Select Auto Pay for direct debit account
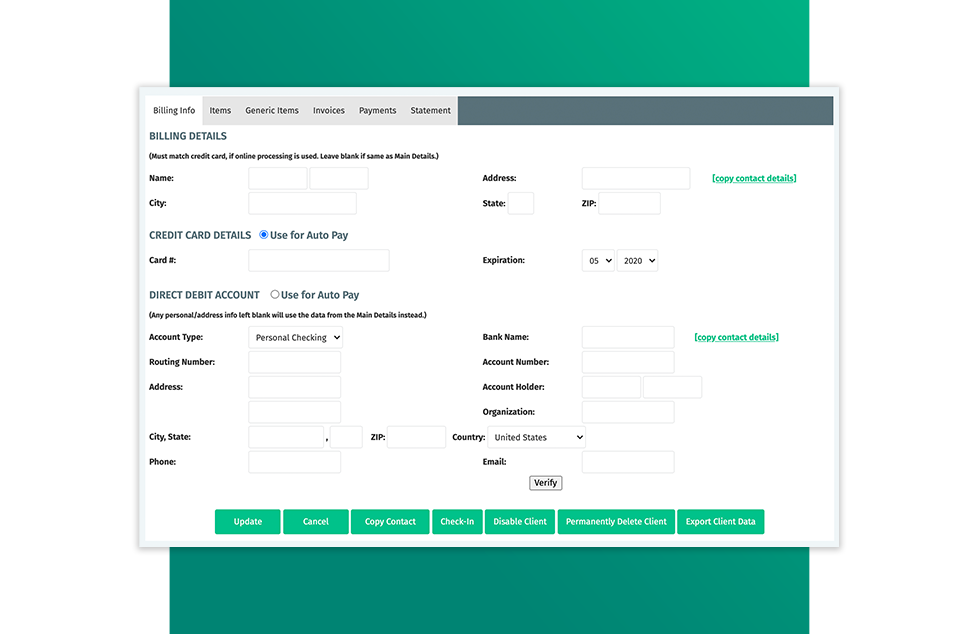979x634 pixels. coord(275,295)
